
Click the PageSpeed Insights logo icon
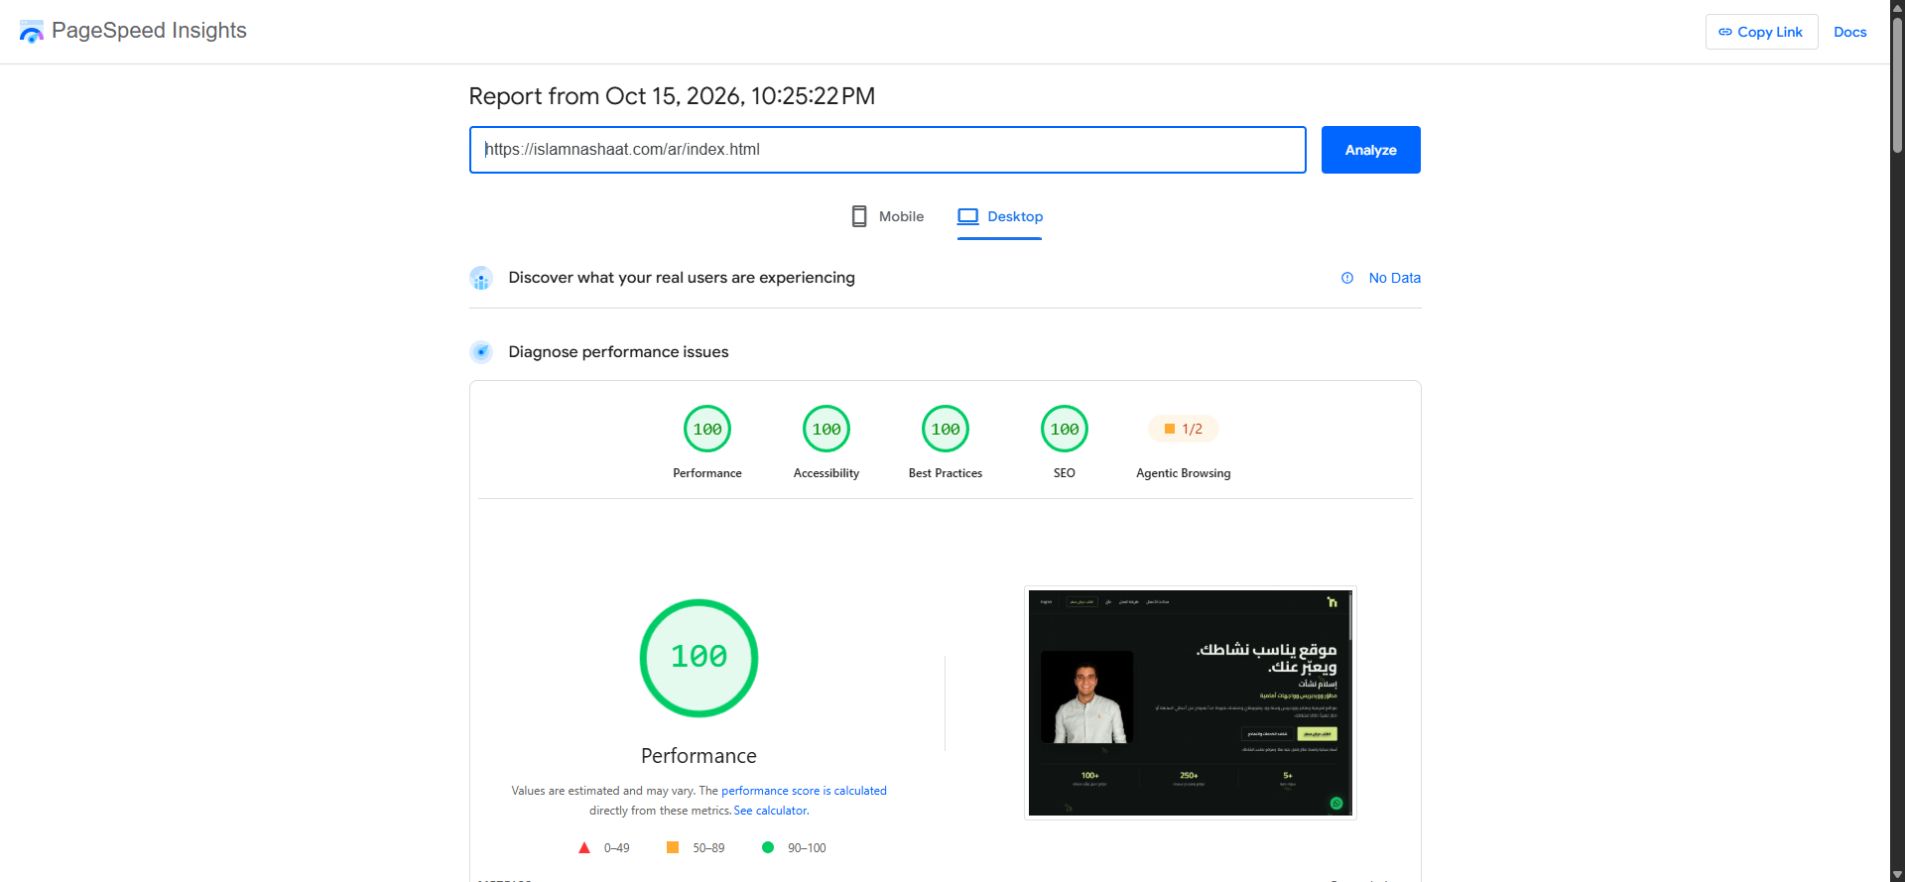click(31, 32)
